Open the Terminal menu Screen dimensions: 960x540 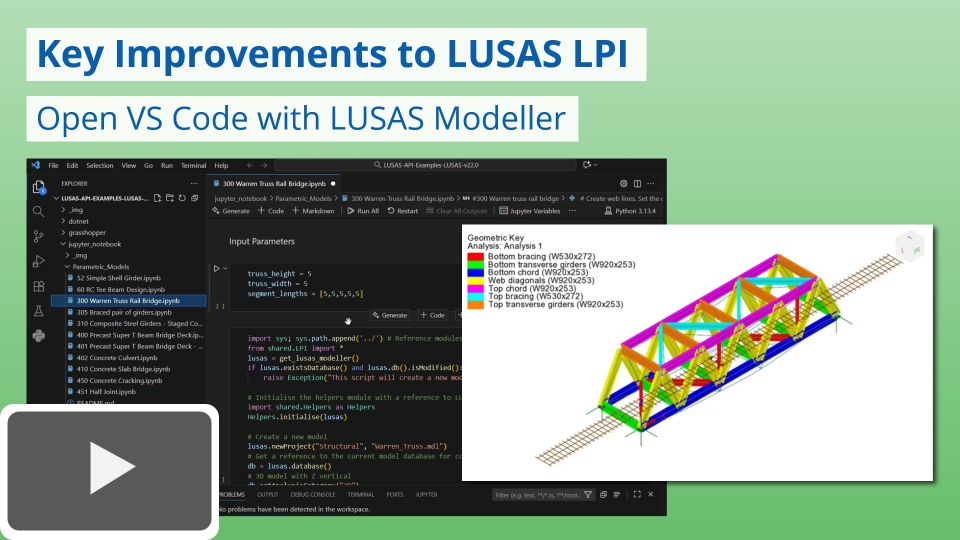192,165
